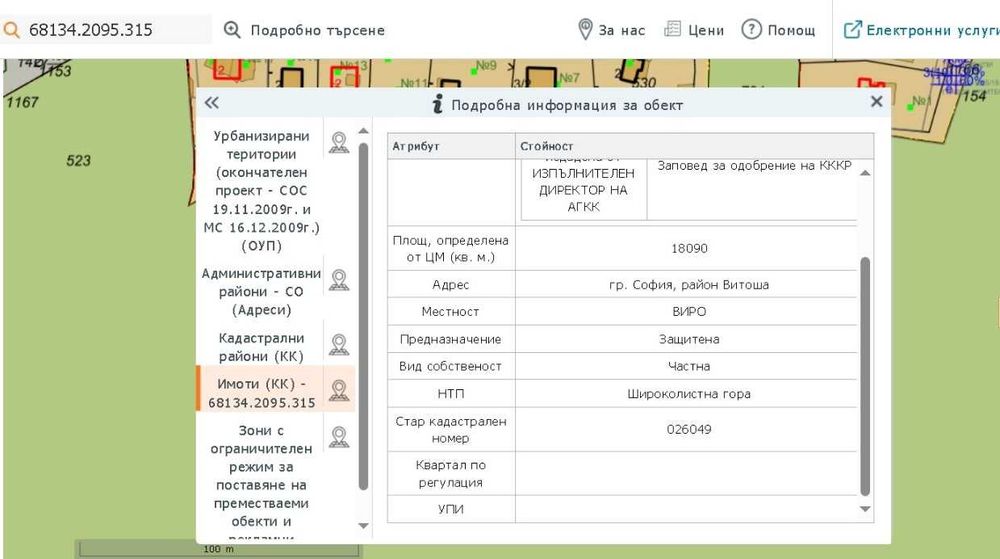
Task: Locate Имоти (КК) parcel via pin icon
Action: (339, 390)
